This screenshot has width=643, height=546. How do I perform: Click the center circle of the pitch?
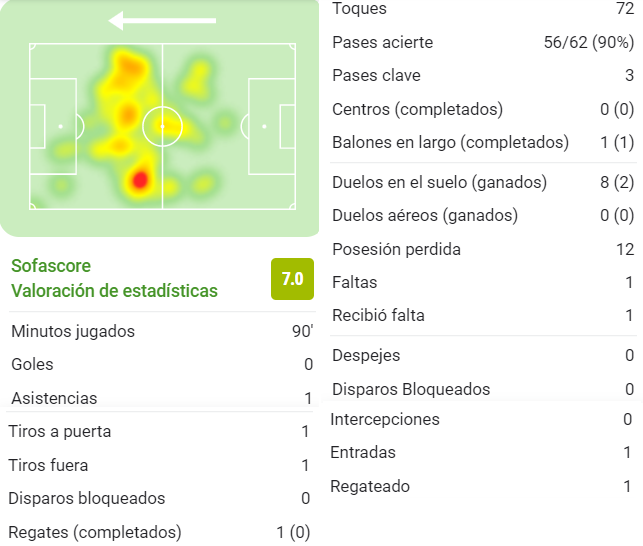[x=162, y=126]
